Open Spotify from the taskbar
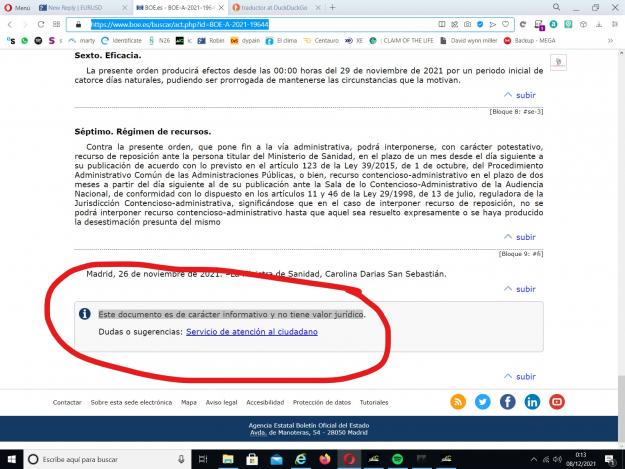This screenshot has height=469, width=625. (397, 459)
